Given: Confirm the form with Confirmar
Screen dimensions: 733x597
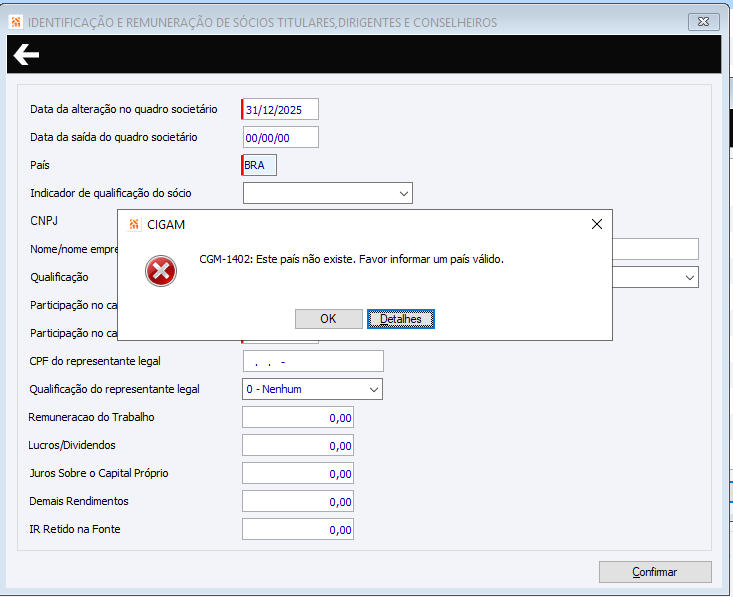Looking at the screenshot, I should (655, 572).
